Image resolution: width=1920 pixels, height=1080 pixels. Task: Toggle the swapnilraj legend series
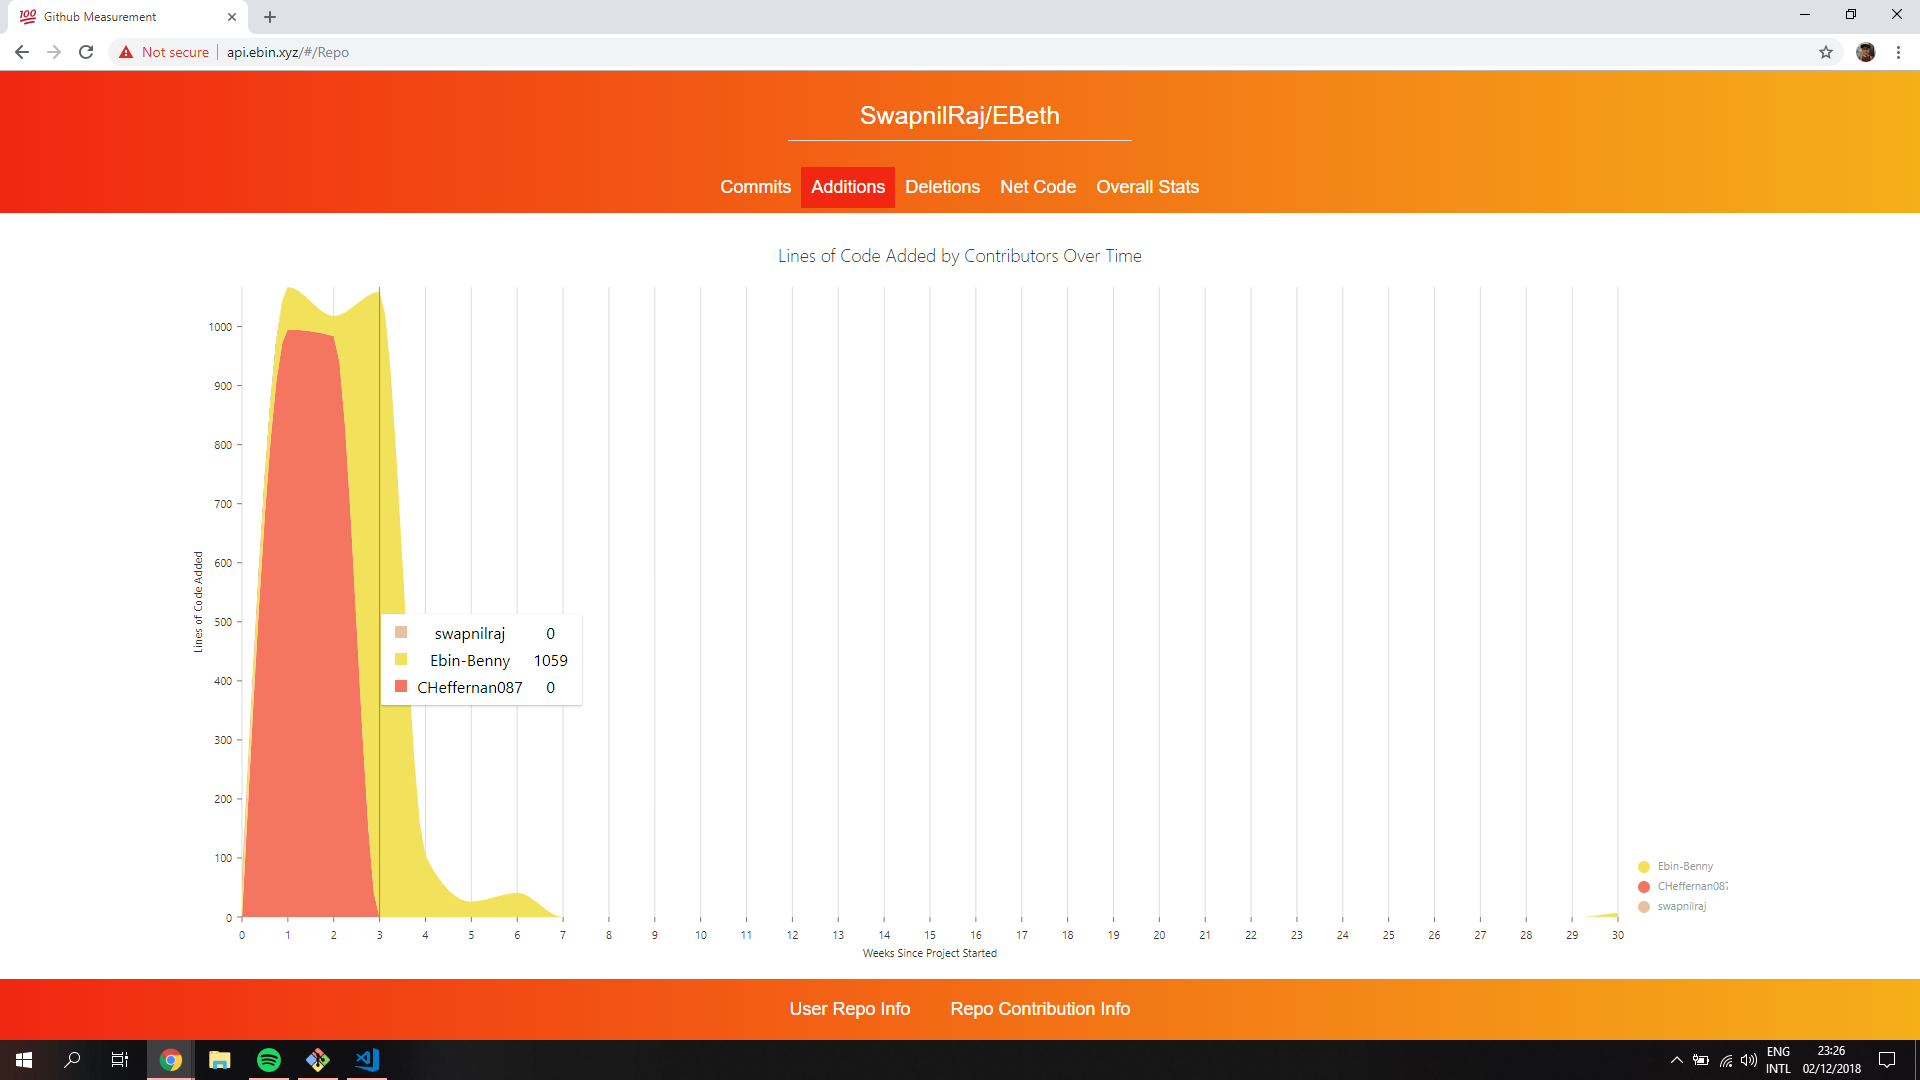point(1680,907)
